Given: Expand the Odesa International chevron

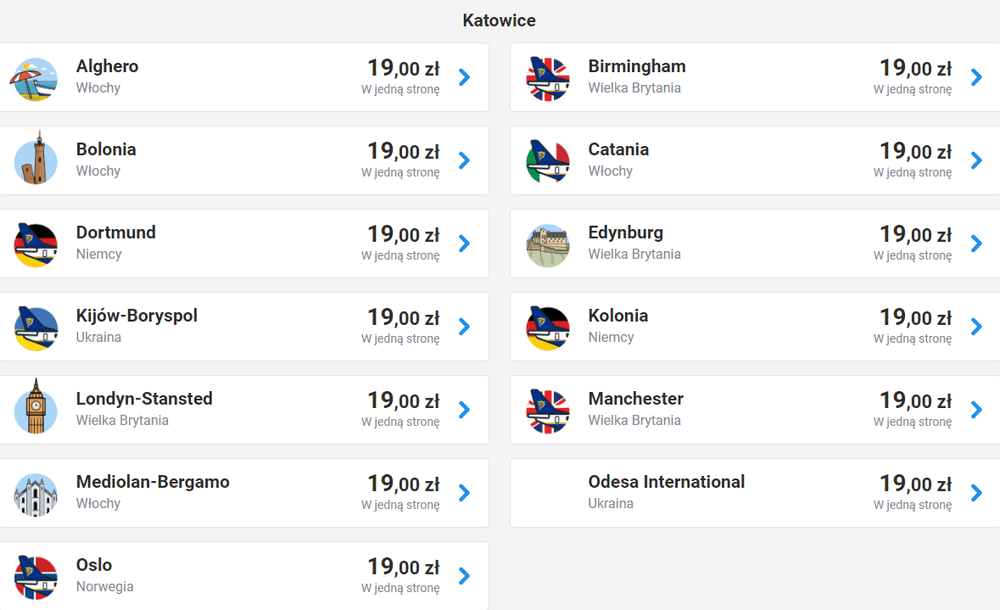Looking at the screenshot, I should tap(976, 493).
